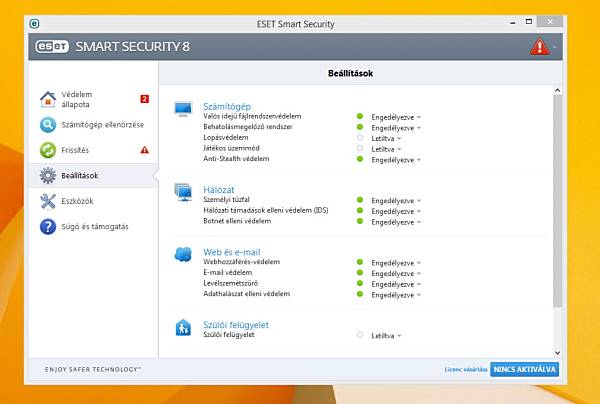Click the red warning icon beside Frissítés
Screen dimensions: 600x404
145,150
